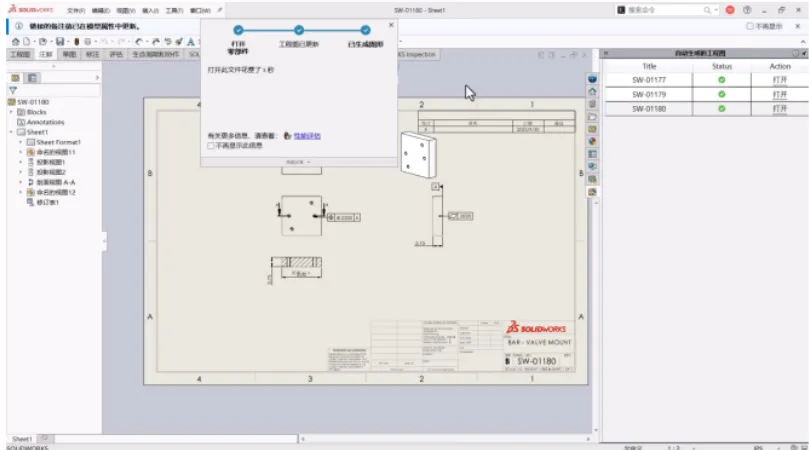Click 打开 for the SW-01179 row
The image size is (809, 450).
click(780, 94)
